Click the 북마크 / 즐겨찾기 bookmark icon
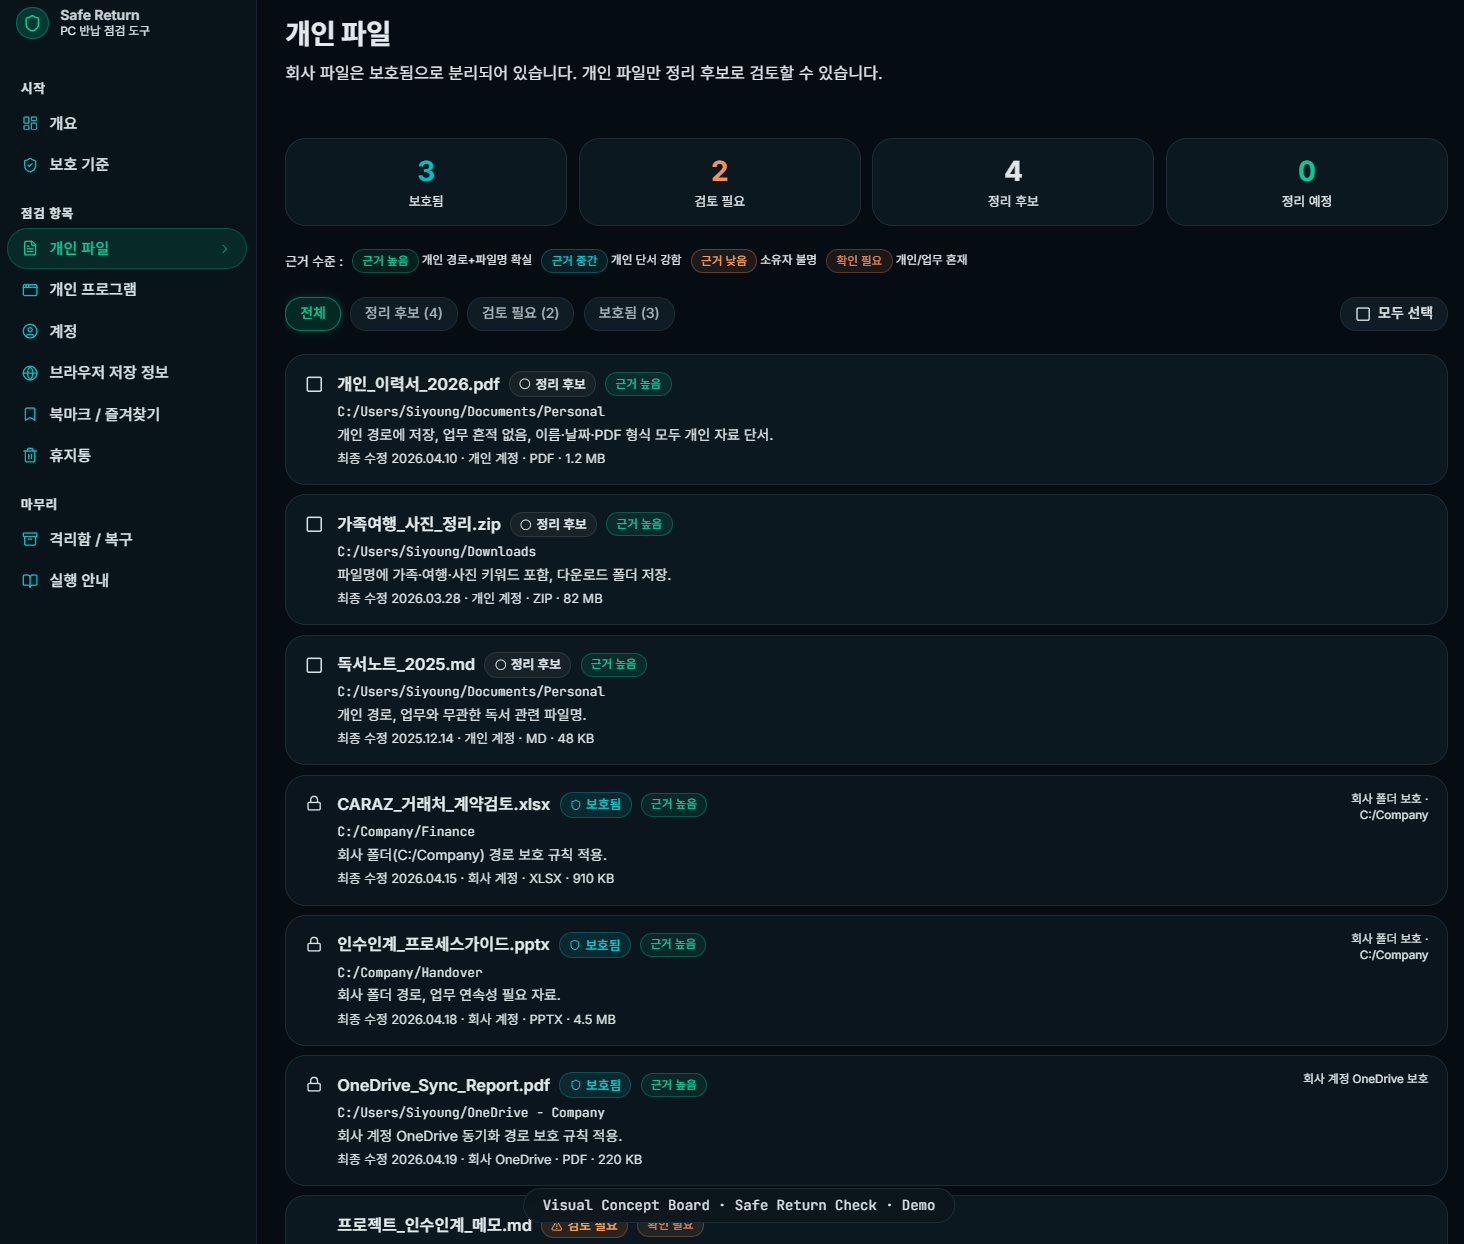This screenshot has height=1244, width=1464. coord(30,414)
